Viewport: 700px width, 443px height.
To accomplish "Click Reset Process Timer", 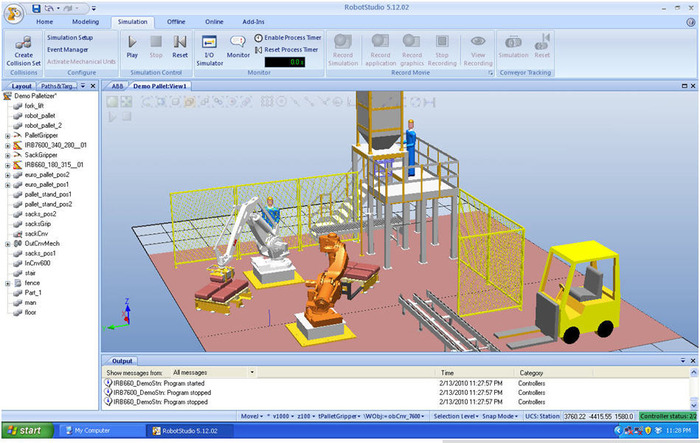I will [x=287, y=50].
